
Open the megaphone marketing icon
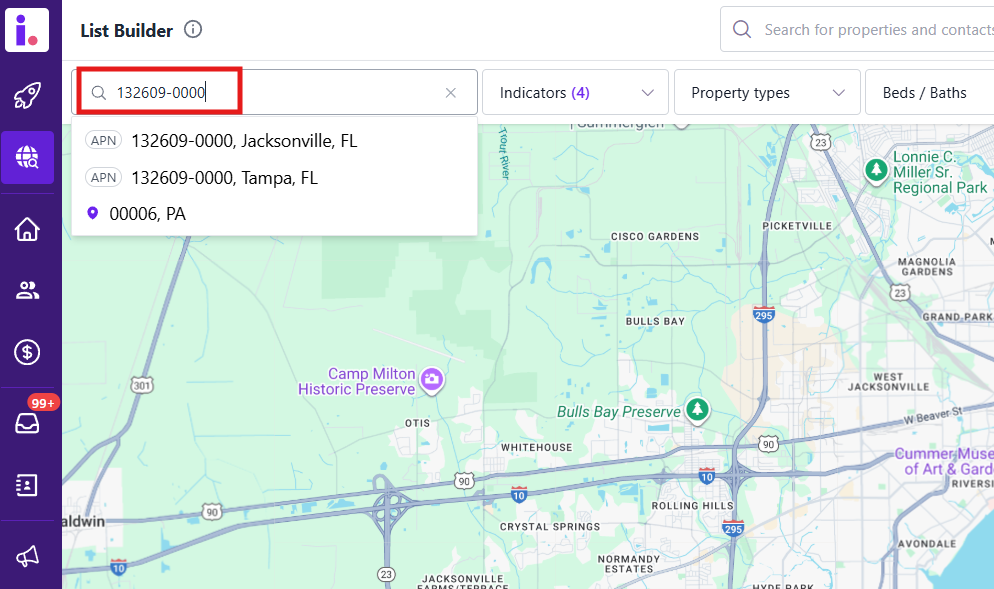[27, 556]
